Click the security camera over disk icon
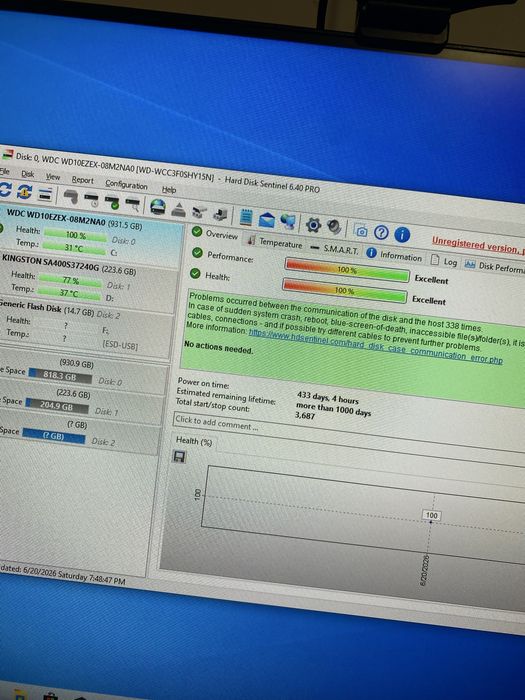Screen dimensions: 525x700 (199, 212)
